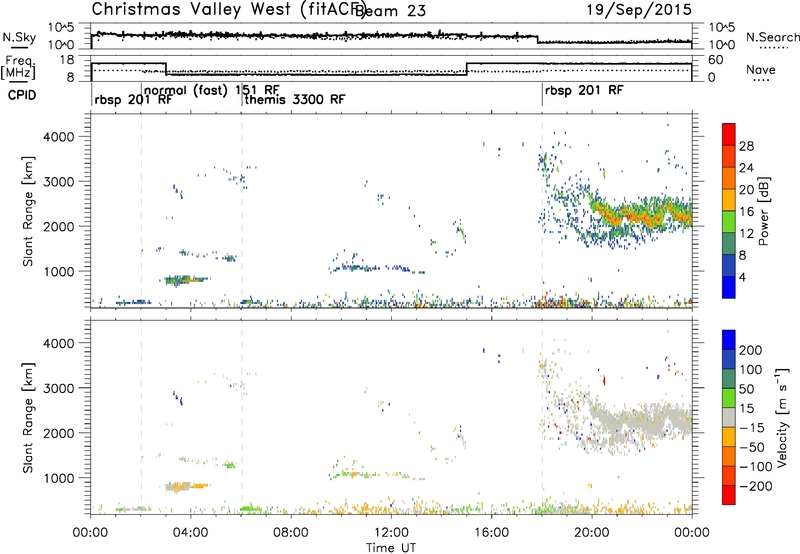This screenshot has width=800, height=554.
Task: Click the left-side 'rbsp 201 RF' label
Action: tap(133, 99)
